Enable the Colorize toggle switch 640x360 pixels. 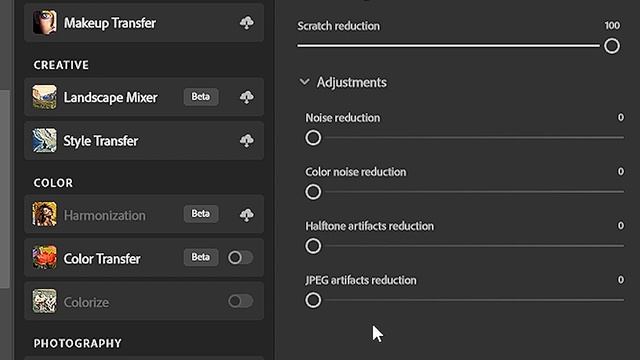click(x=240, y=301)
